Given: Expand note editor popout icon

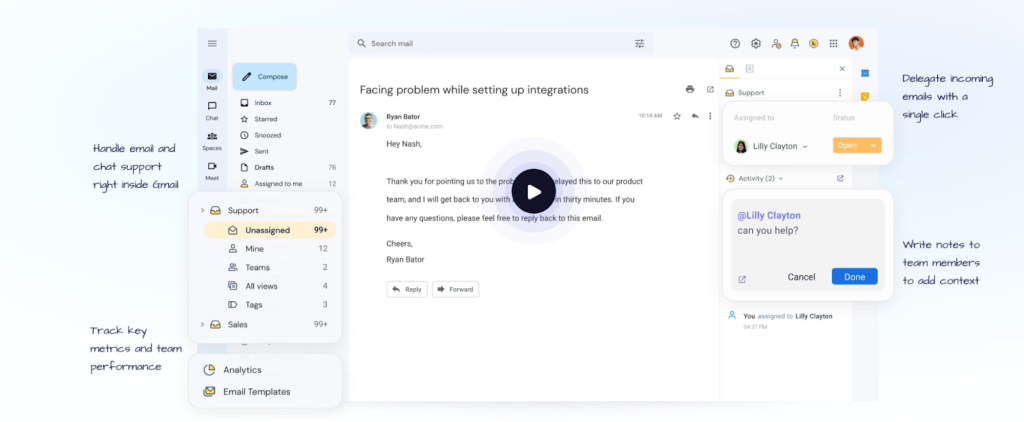Looking at the screenshot, I should pos(742,279).
